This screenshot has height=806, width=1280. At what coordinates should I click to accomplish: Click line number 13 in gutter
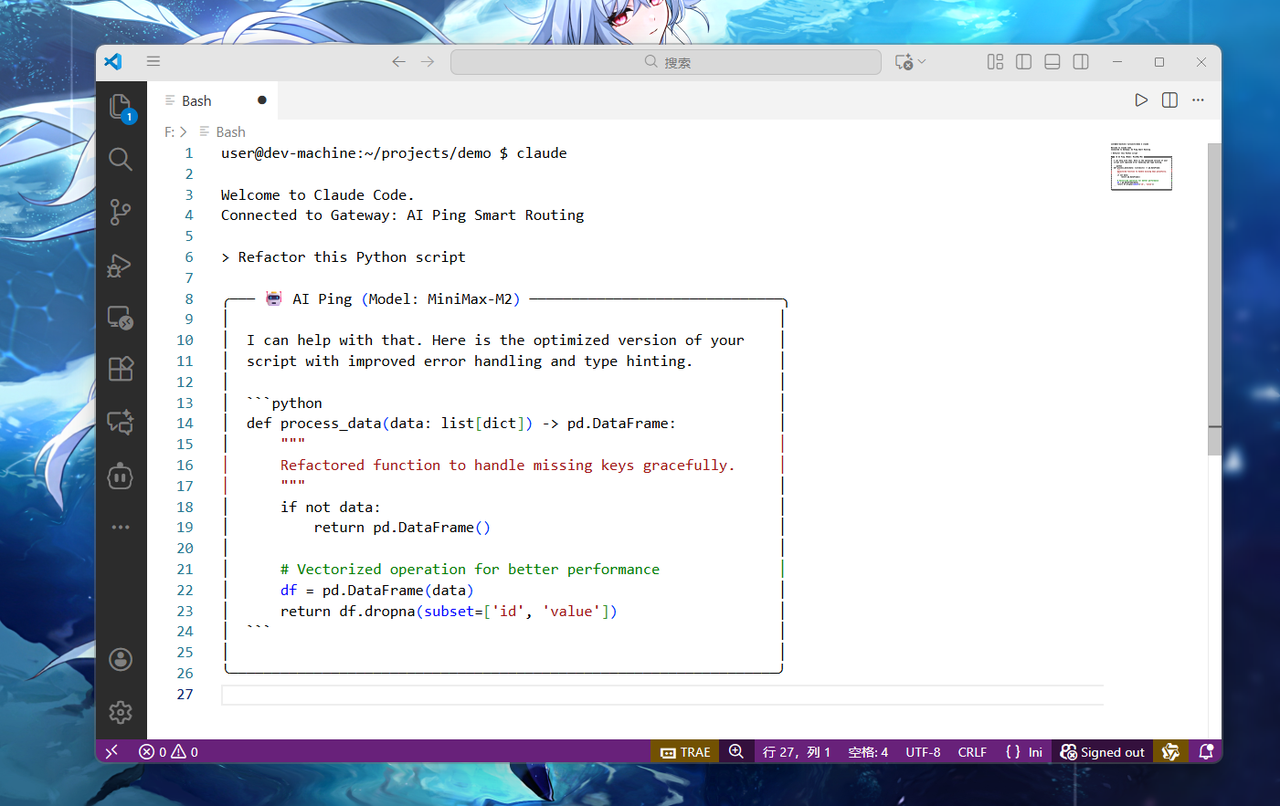pos(184,403)
